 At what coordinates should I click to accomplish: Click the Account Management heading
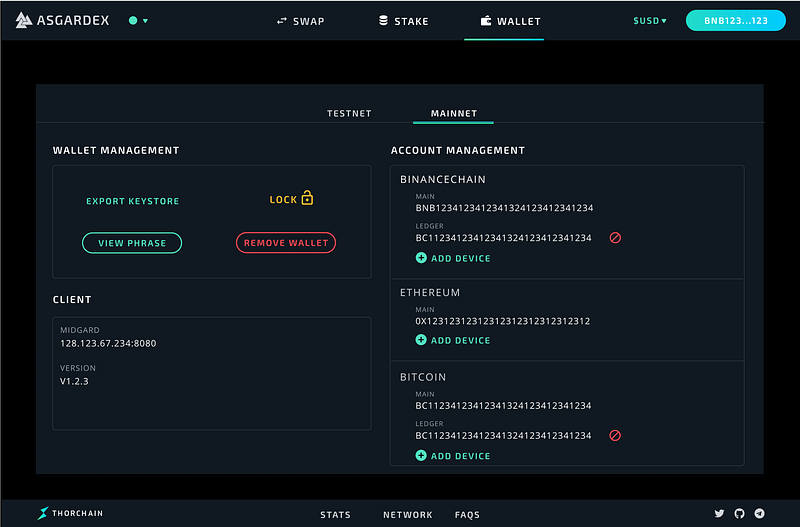(x=458, y=150)
